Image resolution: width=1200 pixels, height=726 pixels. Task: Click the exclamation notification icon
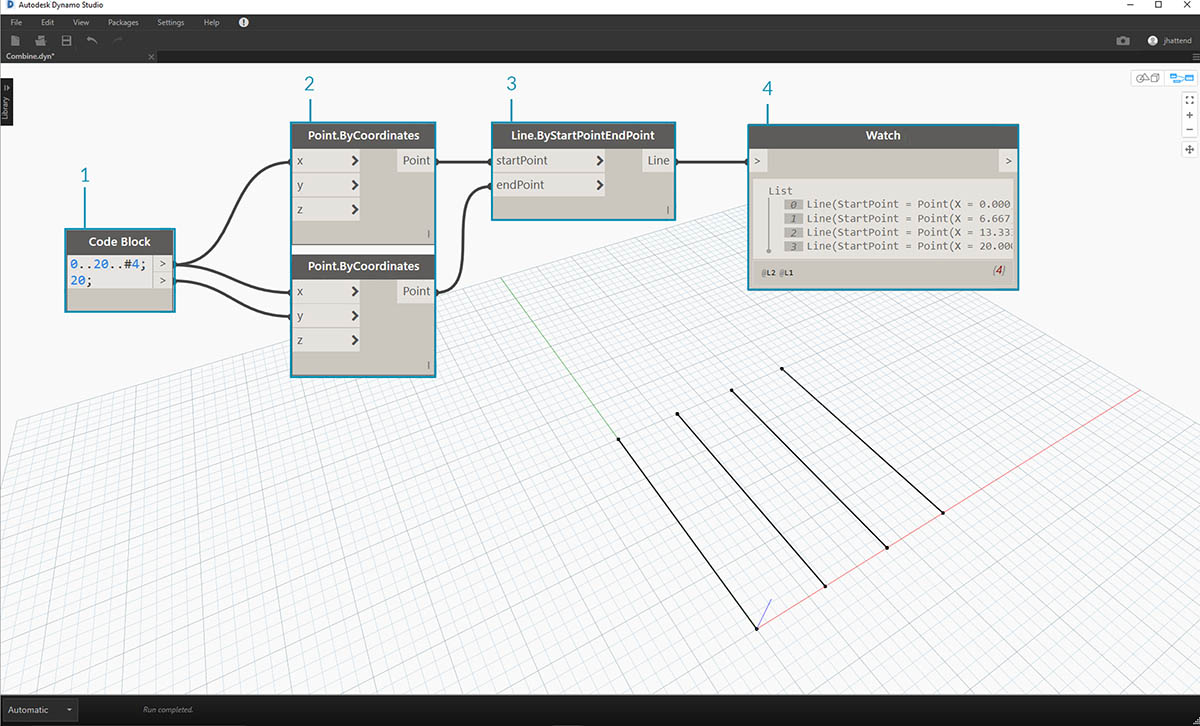(x=244, y=22)
